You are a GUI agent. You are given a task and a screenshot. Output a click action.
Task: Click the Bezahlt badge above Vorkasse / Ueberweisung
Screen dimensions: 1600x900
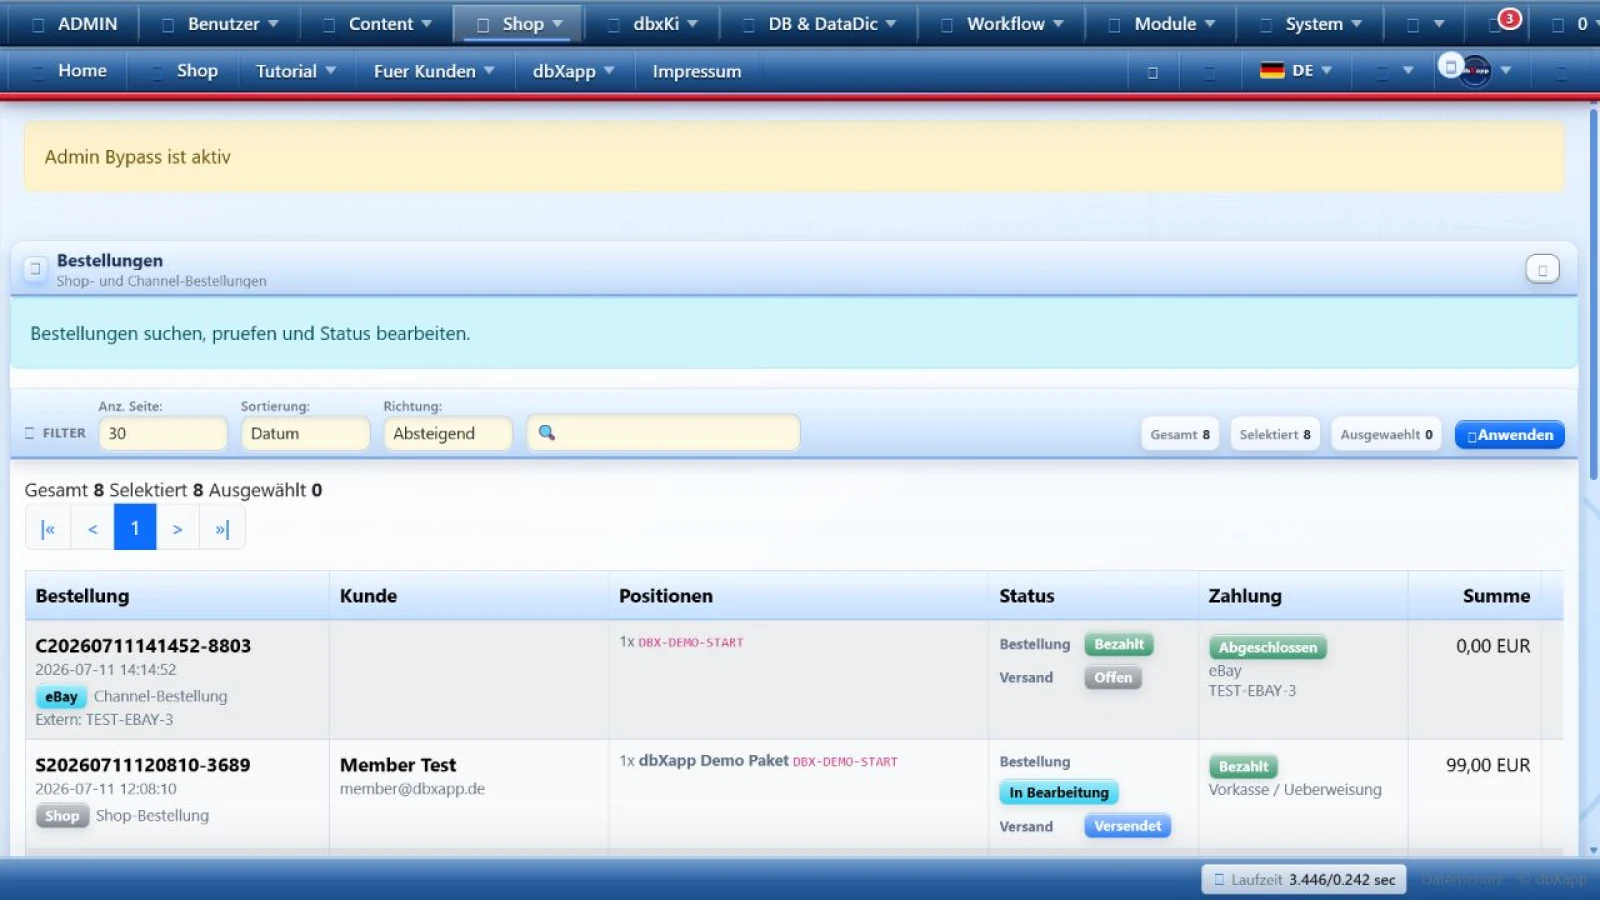(x=1244, y=767)
